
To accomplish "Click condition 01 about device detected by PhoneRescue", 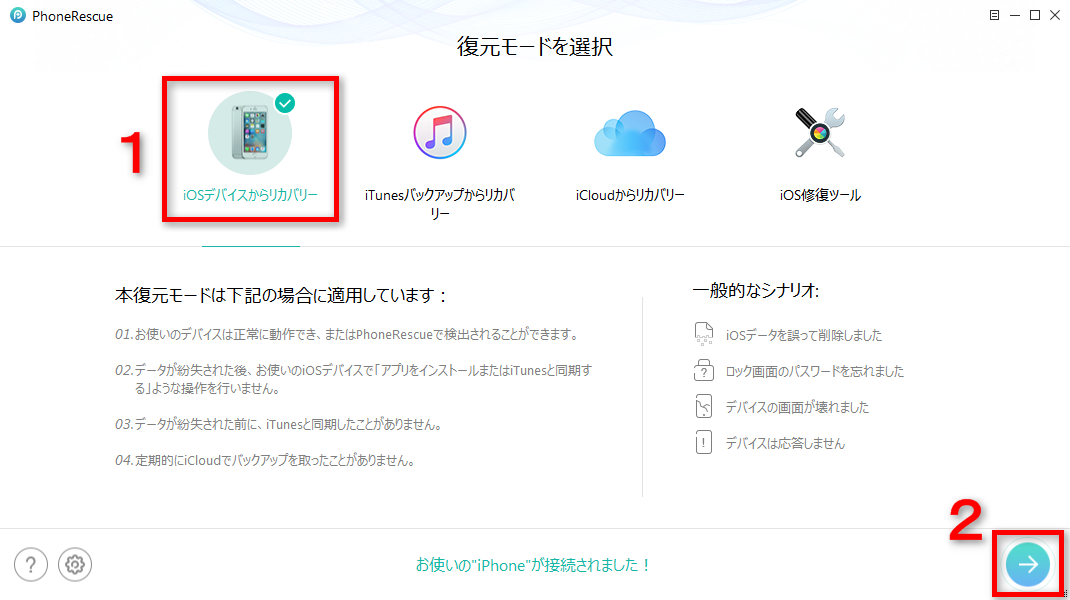I will click(x=348, y=334).
